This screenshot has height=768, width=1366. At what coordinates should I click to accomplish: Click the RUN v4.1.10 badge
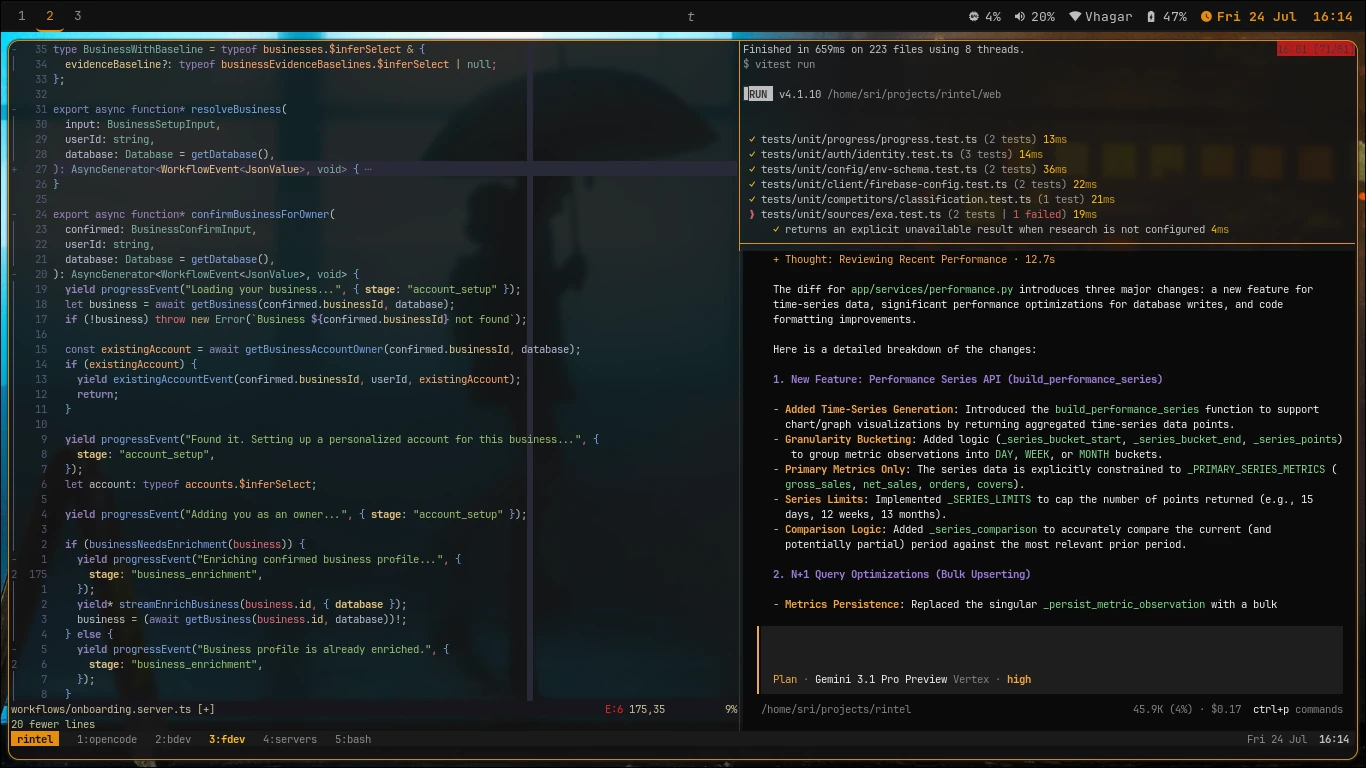[x=758, y=94]
